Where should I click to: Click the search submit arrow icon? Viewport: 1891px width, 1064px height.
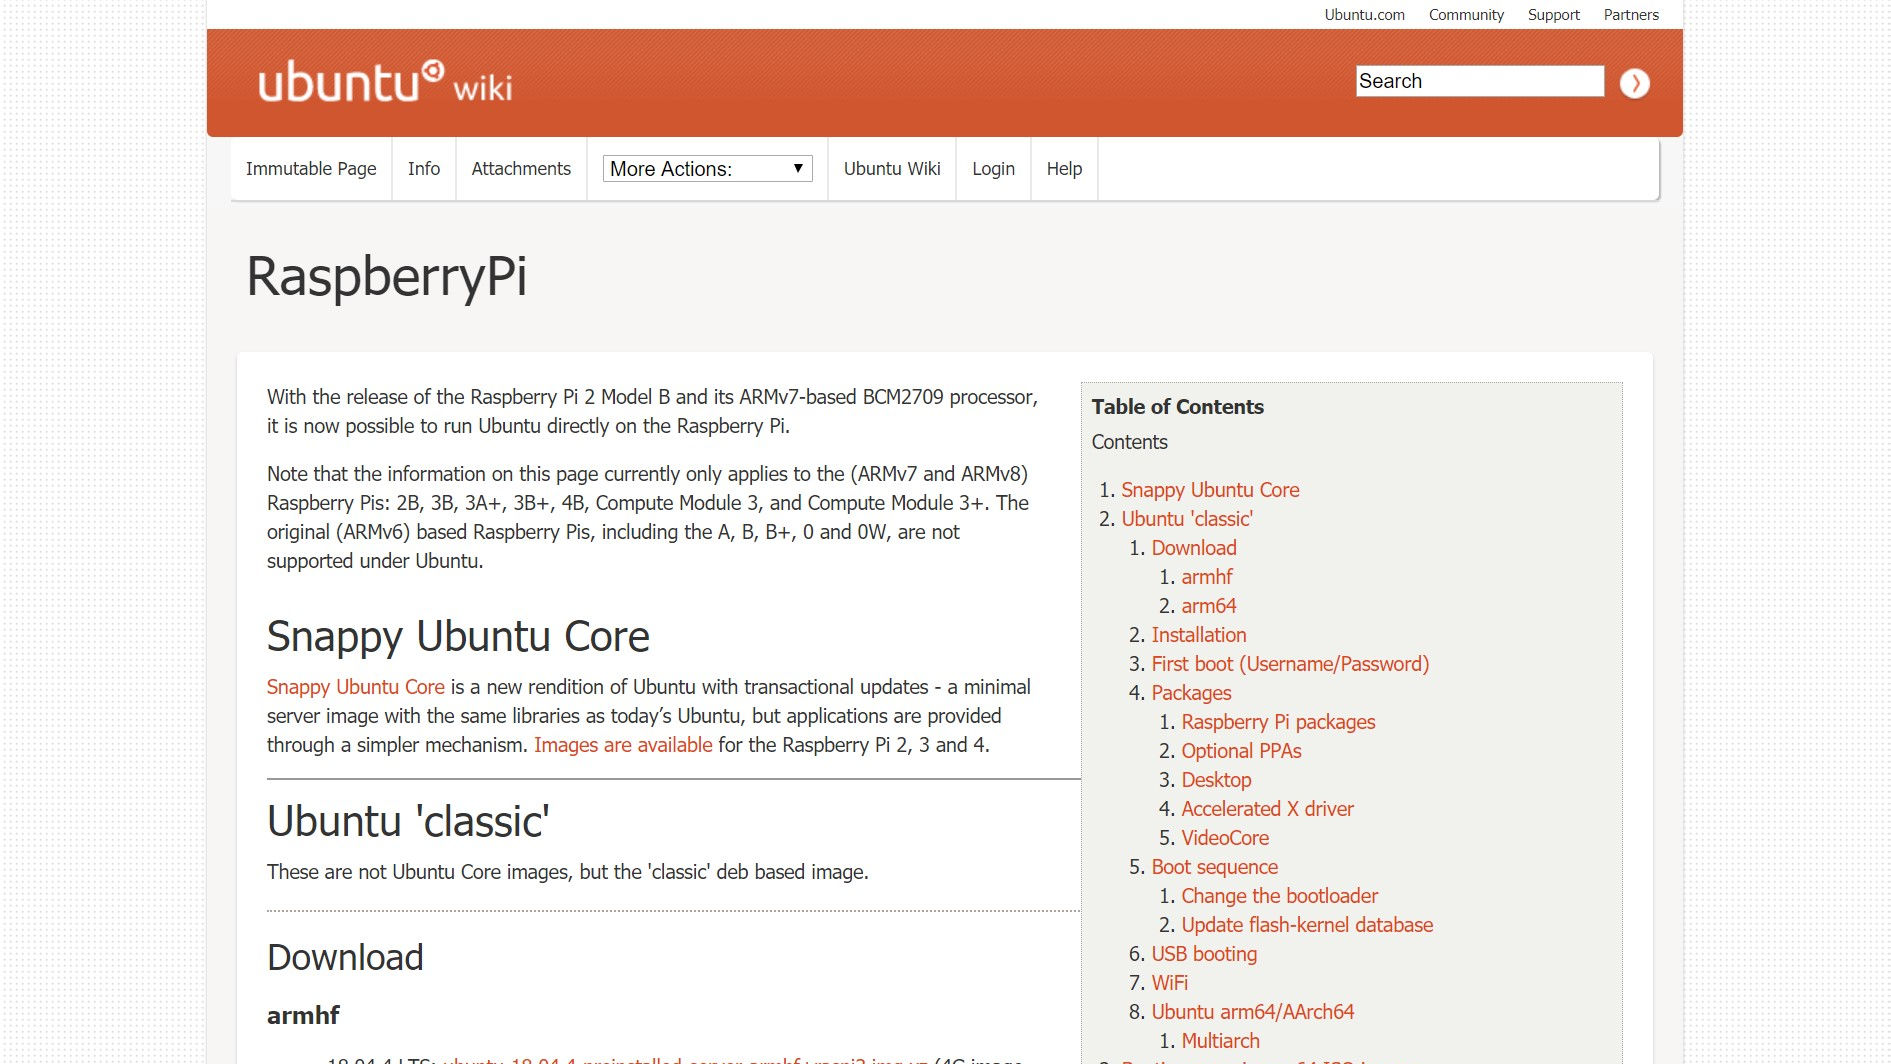click(1634, 83)
